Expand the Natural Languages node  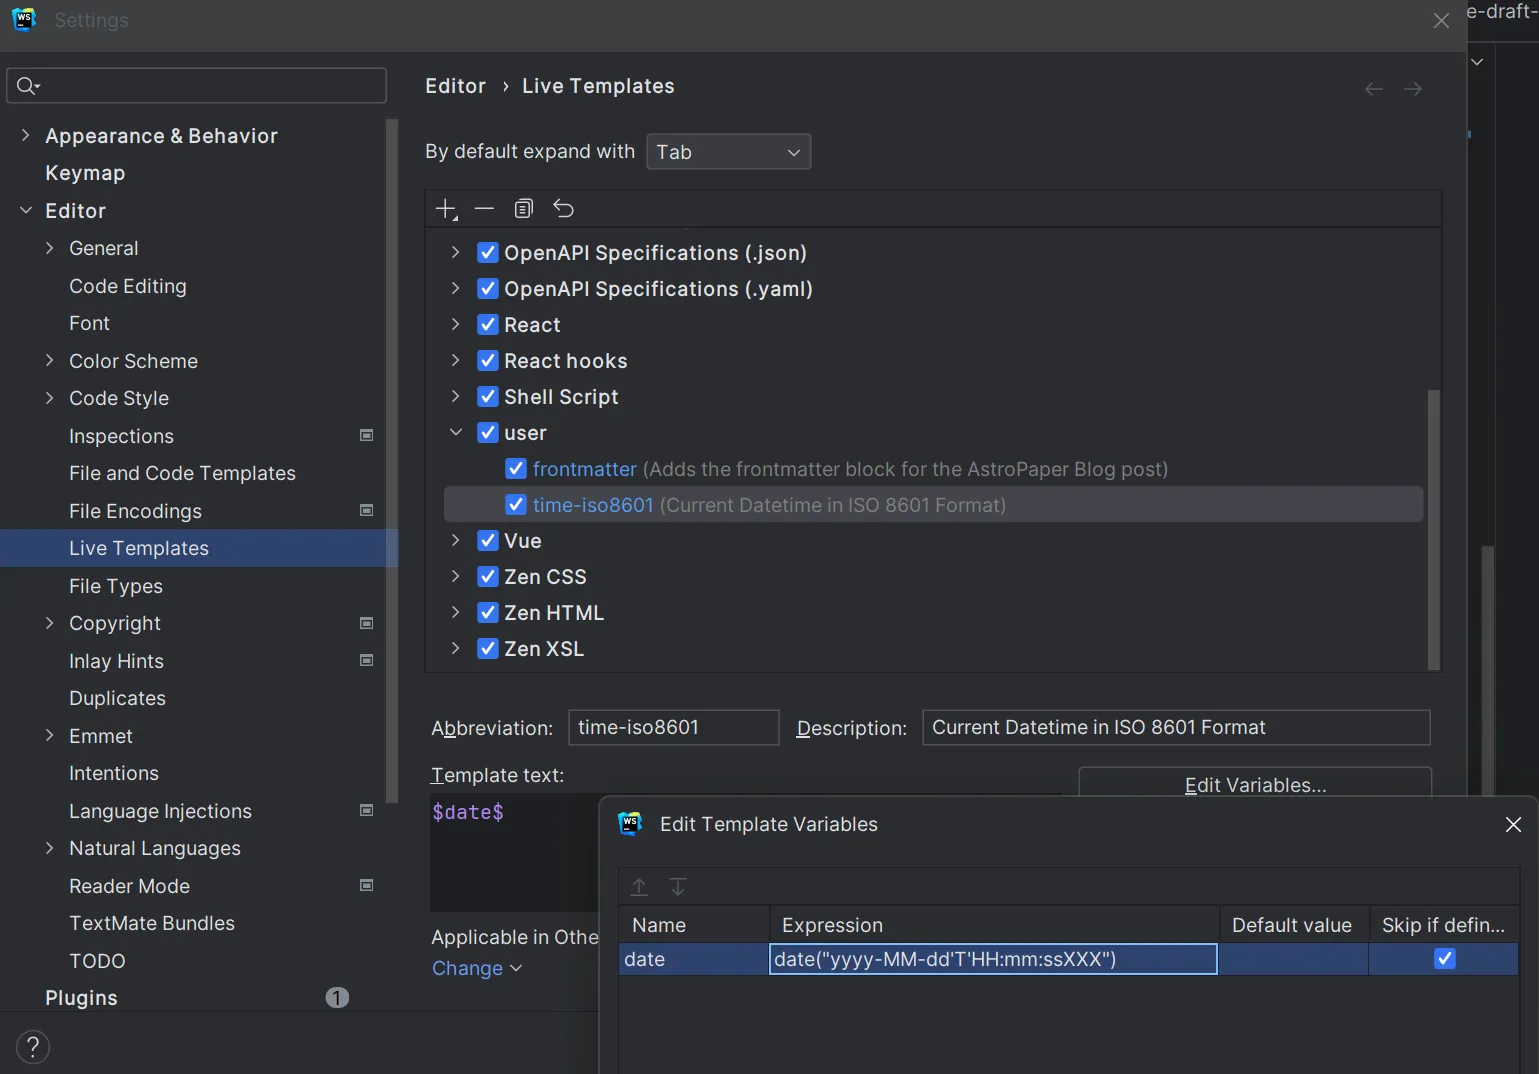(x=49, y=848)
